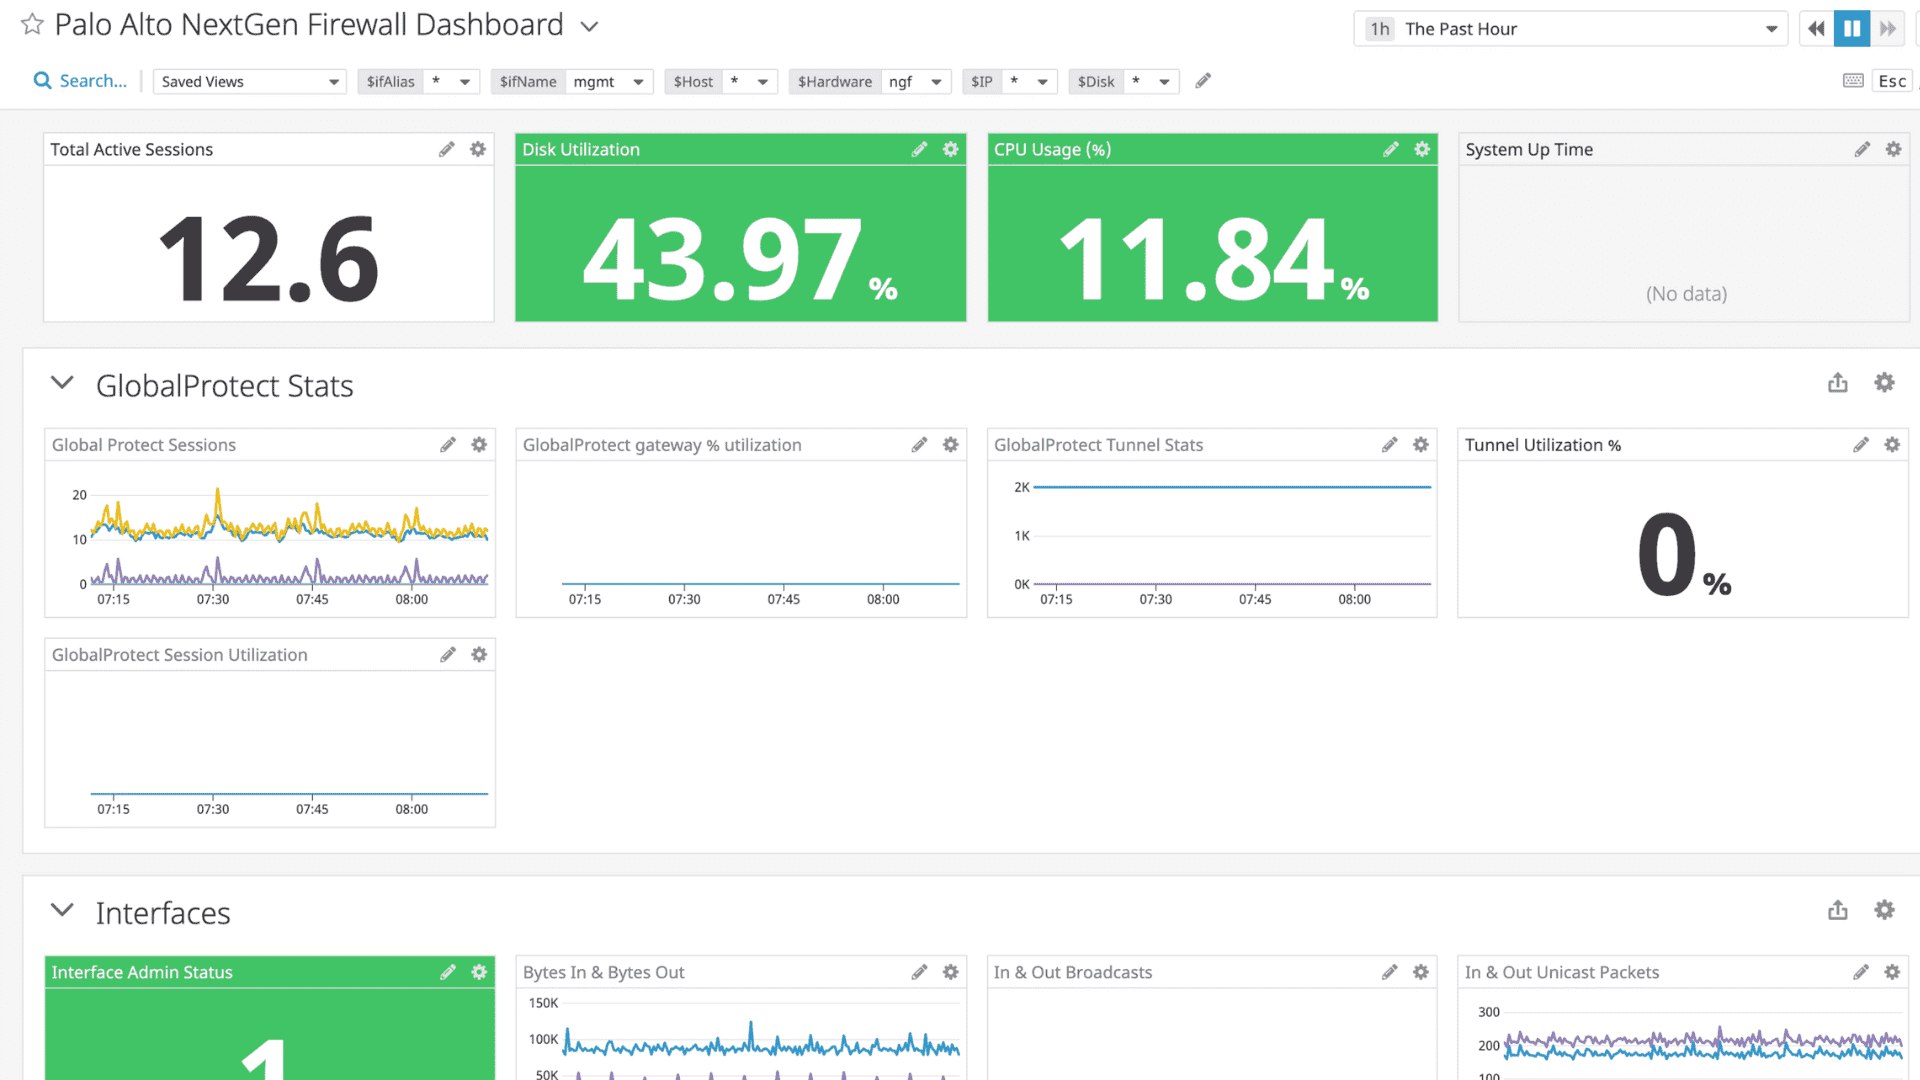Image resolution: width=1920 pixels, height=1080 pixels.
Task: Click the 1h time badge
Action: (1380, 29)
